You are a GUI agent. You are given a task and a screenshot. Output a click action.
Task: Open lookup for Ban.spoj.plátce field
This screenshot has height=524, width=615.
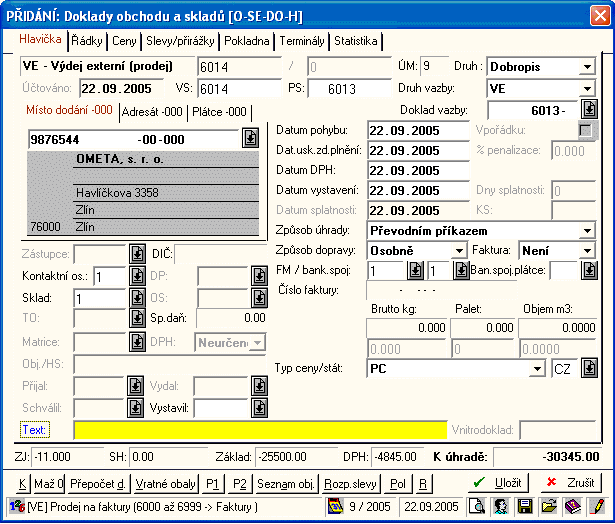590,270
